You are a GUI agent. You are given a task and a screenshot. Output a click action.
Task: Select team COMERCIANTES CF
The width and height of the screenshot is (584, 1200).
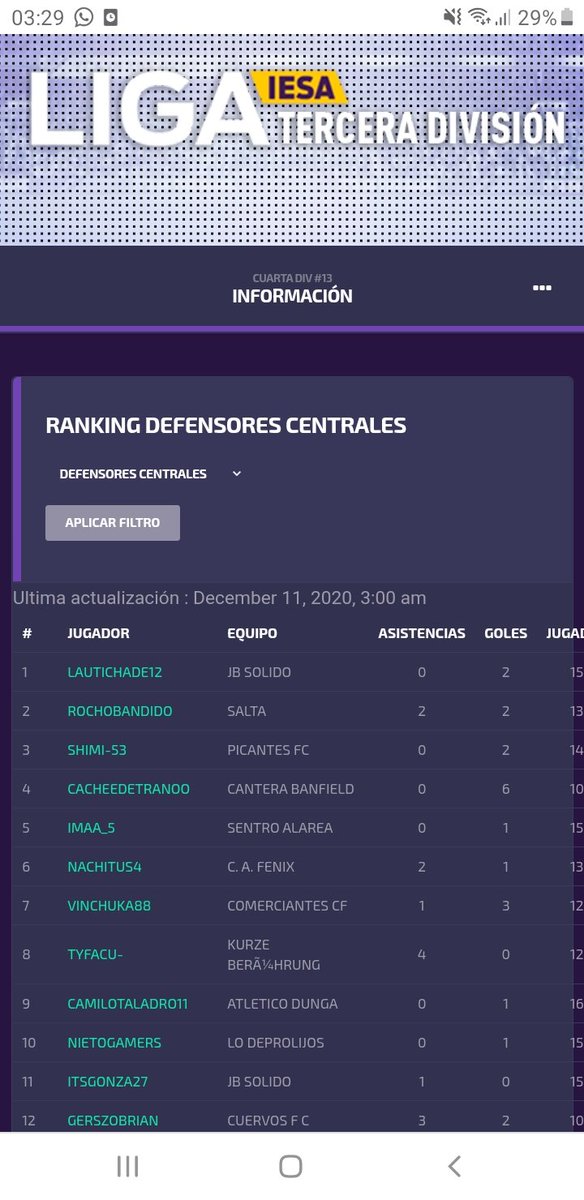286,906
